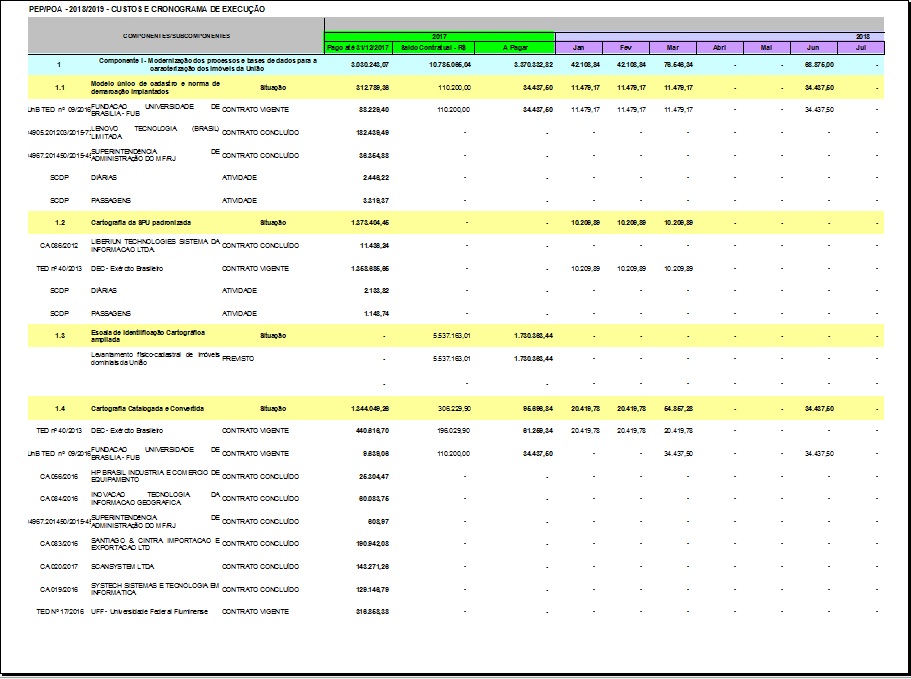This screenshot has height=679, width=911.
Task: Click the PREVISTO status cell
Action: click(239, 358)
